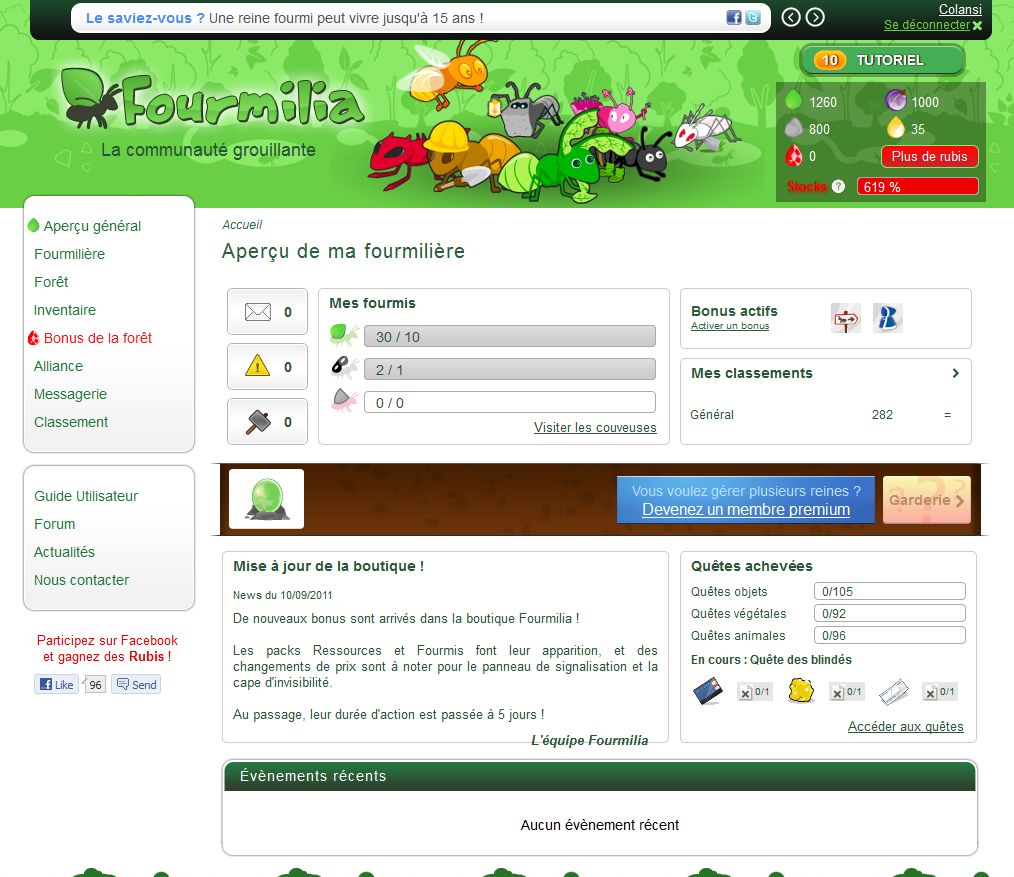The width and height of the screenshot is (1014, 877).
Task: Click Nous contacter link
Action: 81,580
